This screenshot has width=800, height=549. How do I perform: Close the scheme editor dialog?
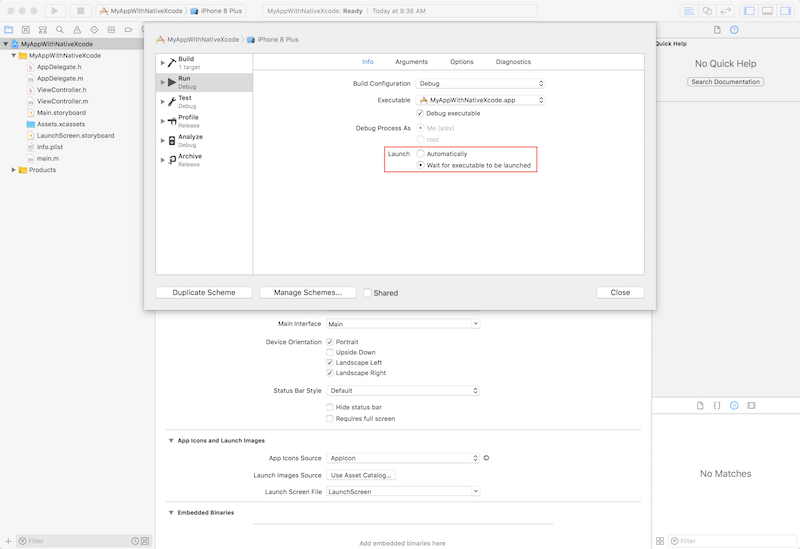(x=620, y=292)
